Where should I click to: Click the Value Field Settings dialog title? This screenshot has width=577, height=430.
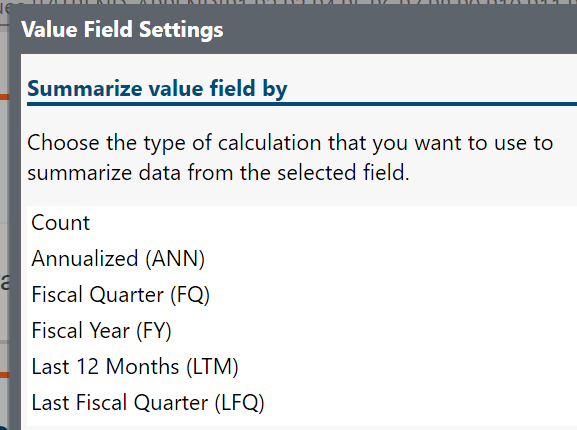coord(122,29)
